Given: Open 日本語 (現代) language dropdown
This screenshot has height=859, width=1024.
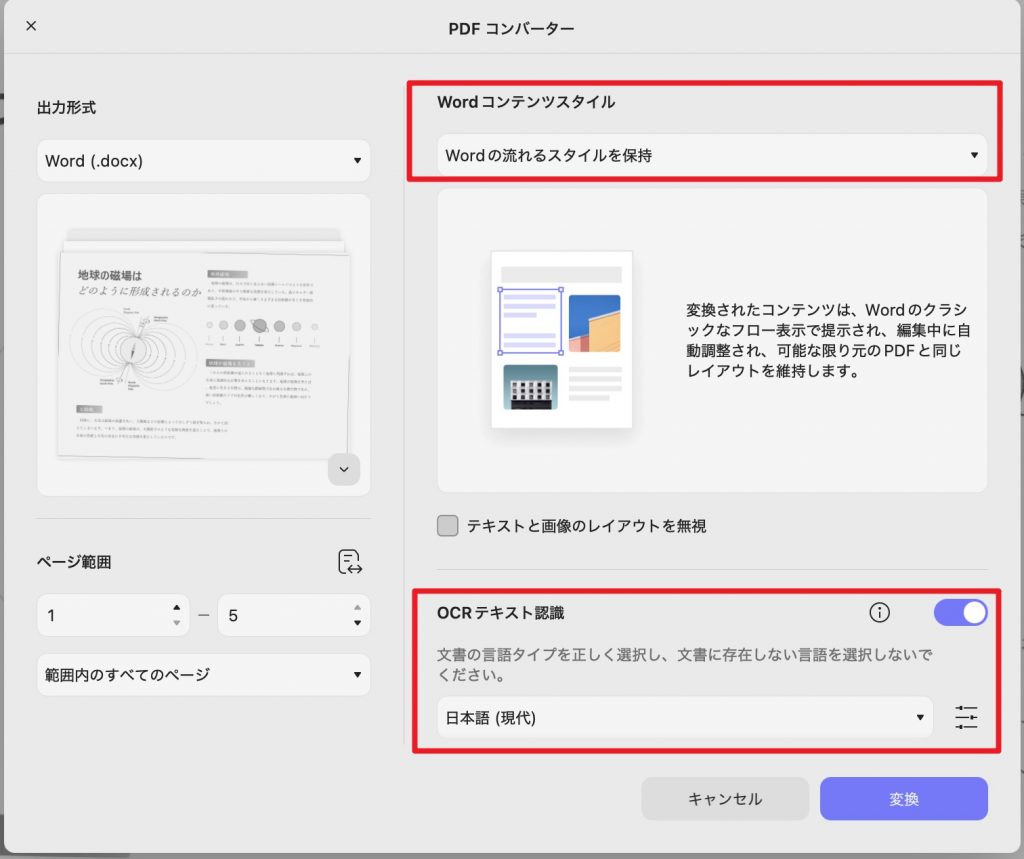Looking at the screenshot, I should [685, 717].
